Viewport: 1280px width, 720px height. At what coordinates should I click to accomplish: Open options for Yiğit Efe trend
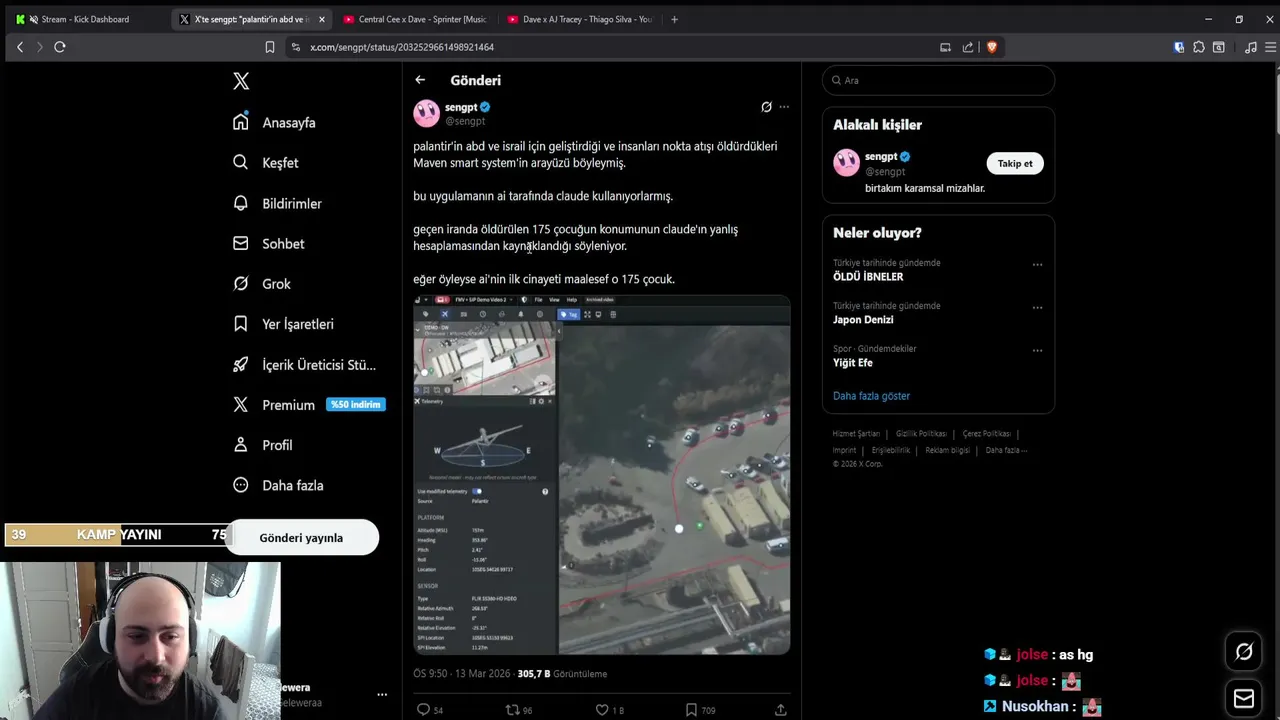point(1037,351)
